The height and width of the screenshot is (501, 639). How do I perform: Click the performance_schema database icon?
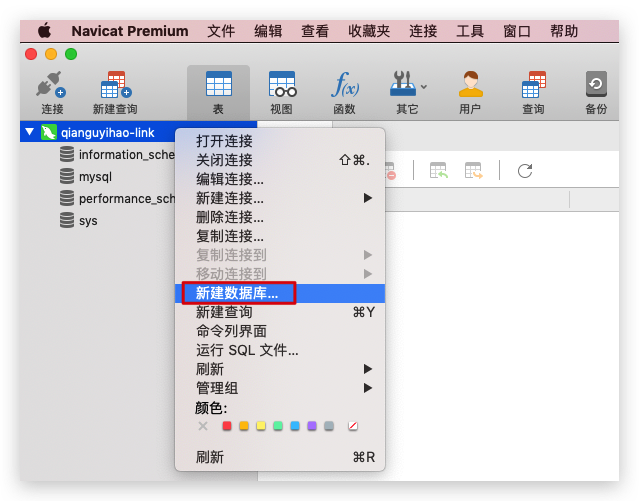[67, 198]
